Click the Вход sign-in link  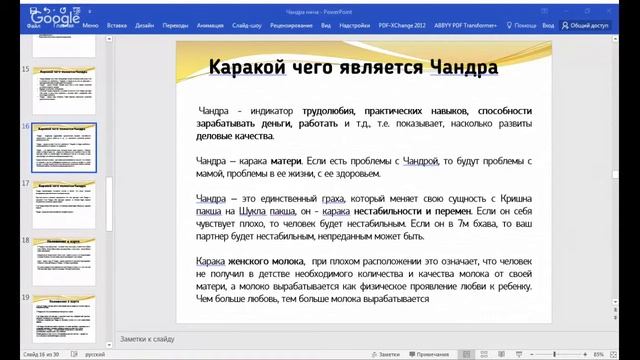[548, 25]
